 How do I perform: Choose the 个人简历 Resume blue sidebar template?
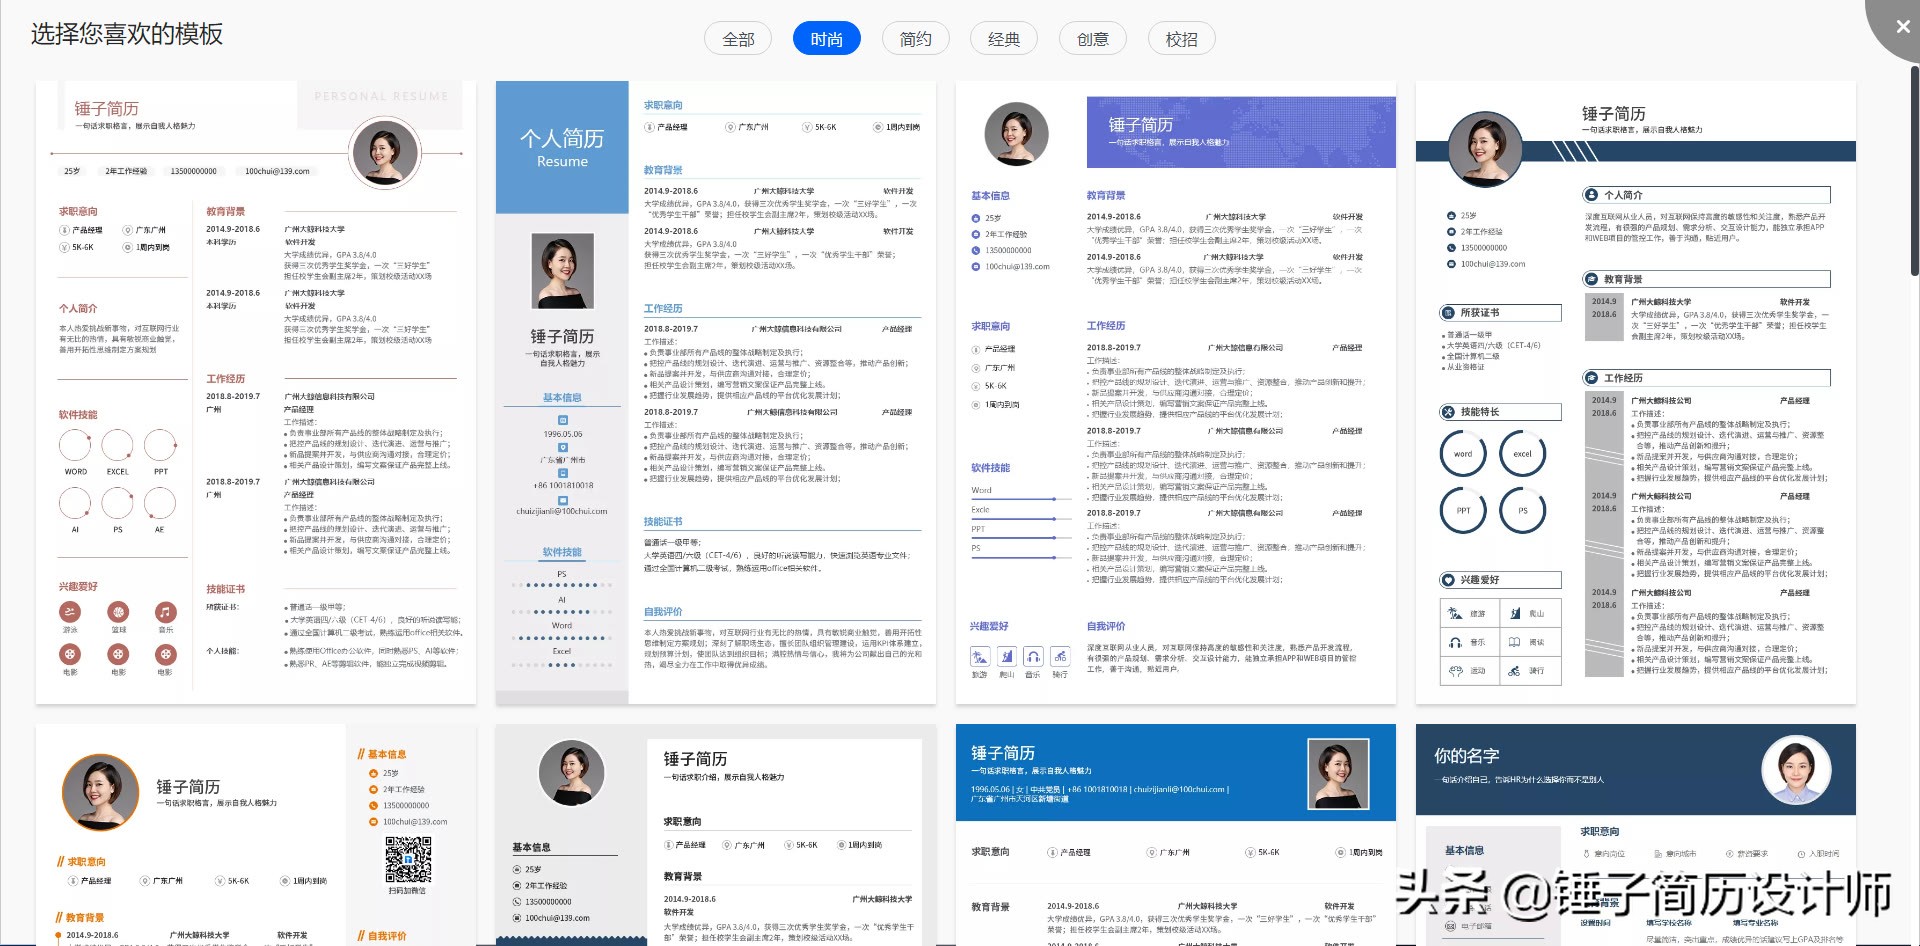pyautogui.click(x=715, y=392)
